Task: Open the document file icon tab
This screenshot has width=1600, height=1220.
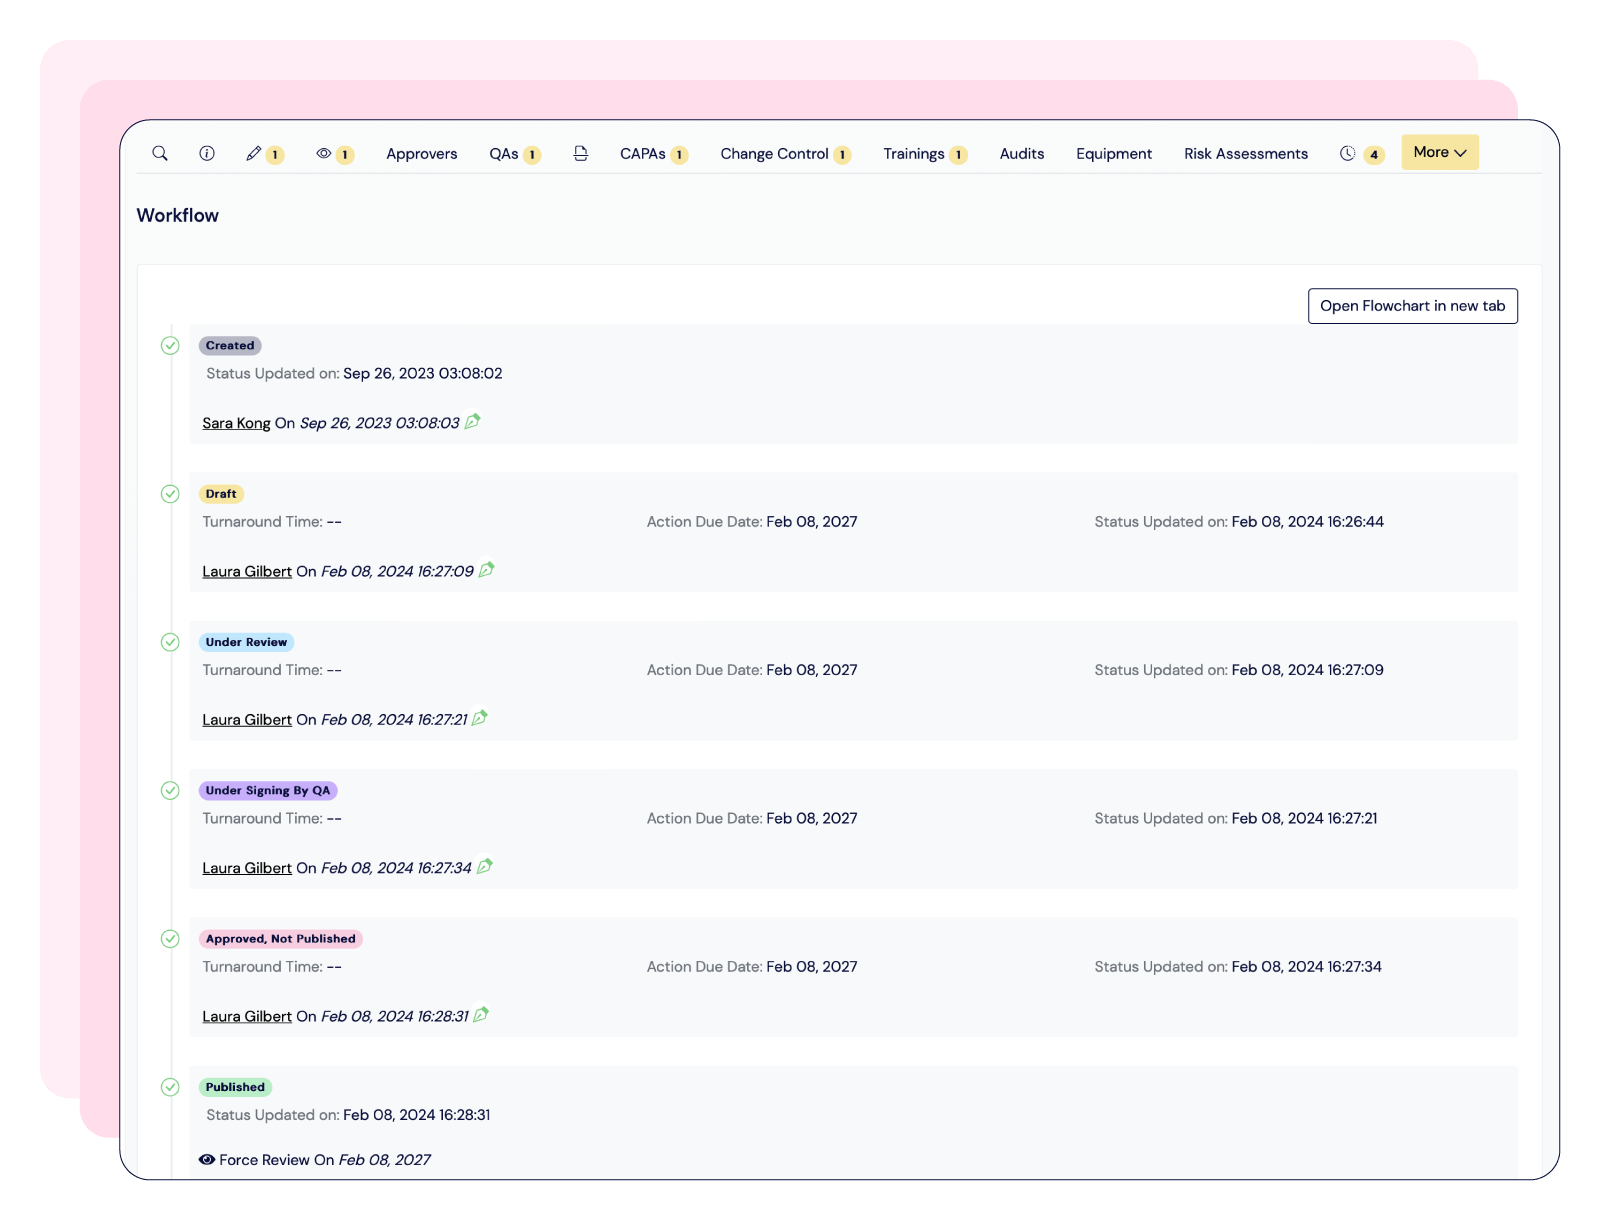Action: coord(580,153)
